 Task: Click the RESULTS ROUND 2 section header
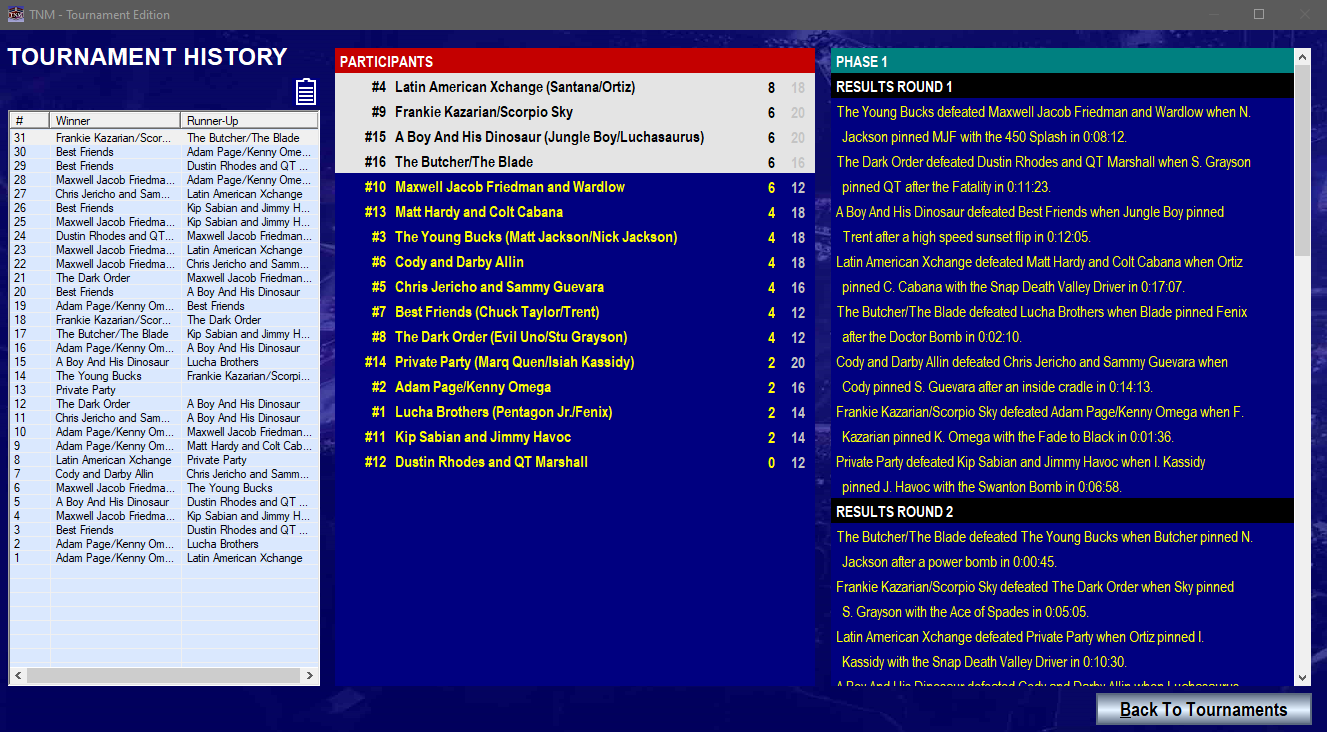pyautogui.click(x=1060, y=511)
